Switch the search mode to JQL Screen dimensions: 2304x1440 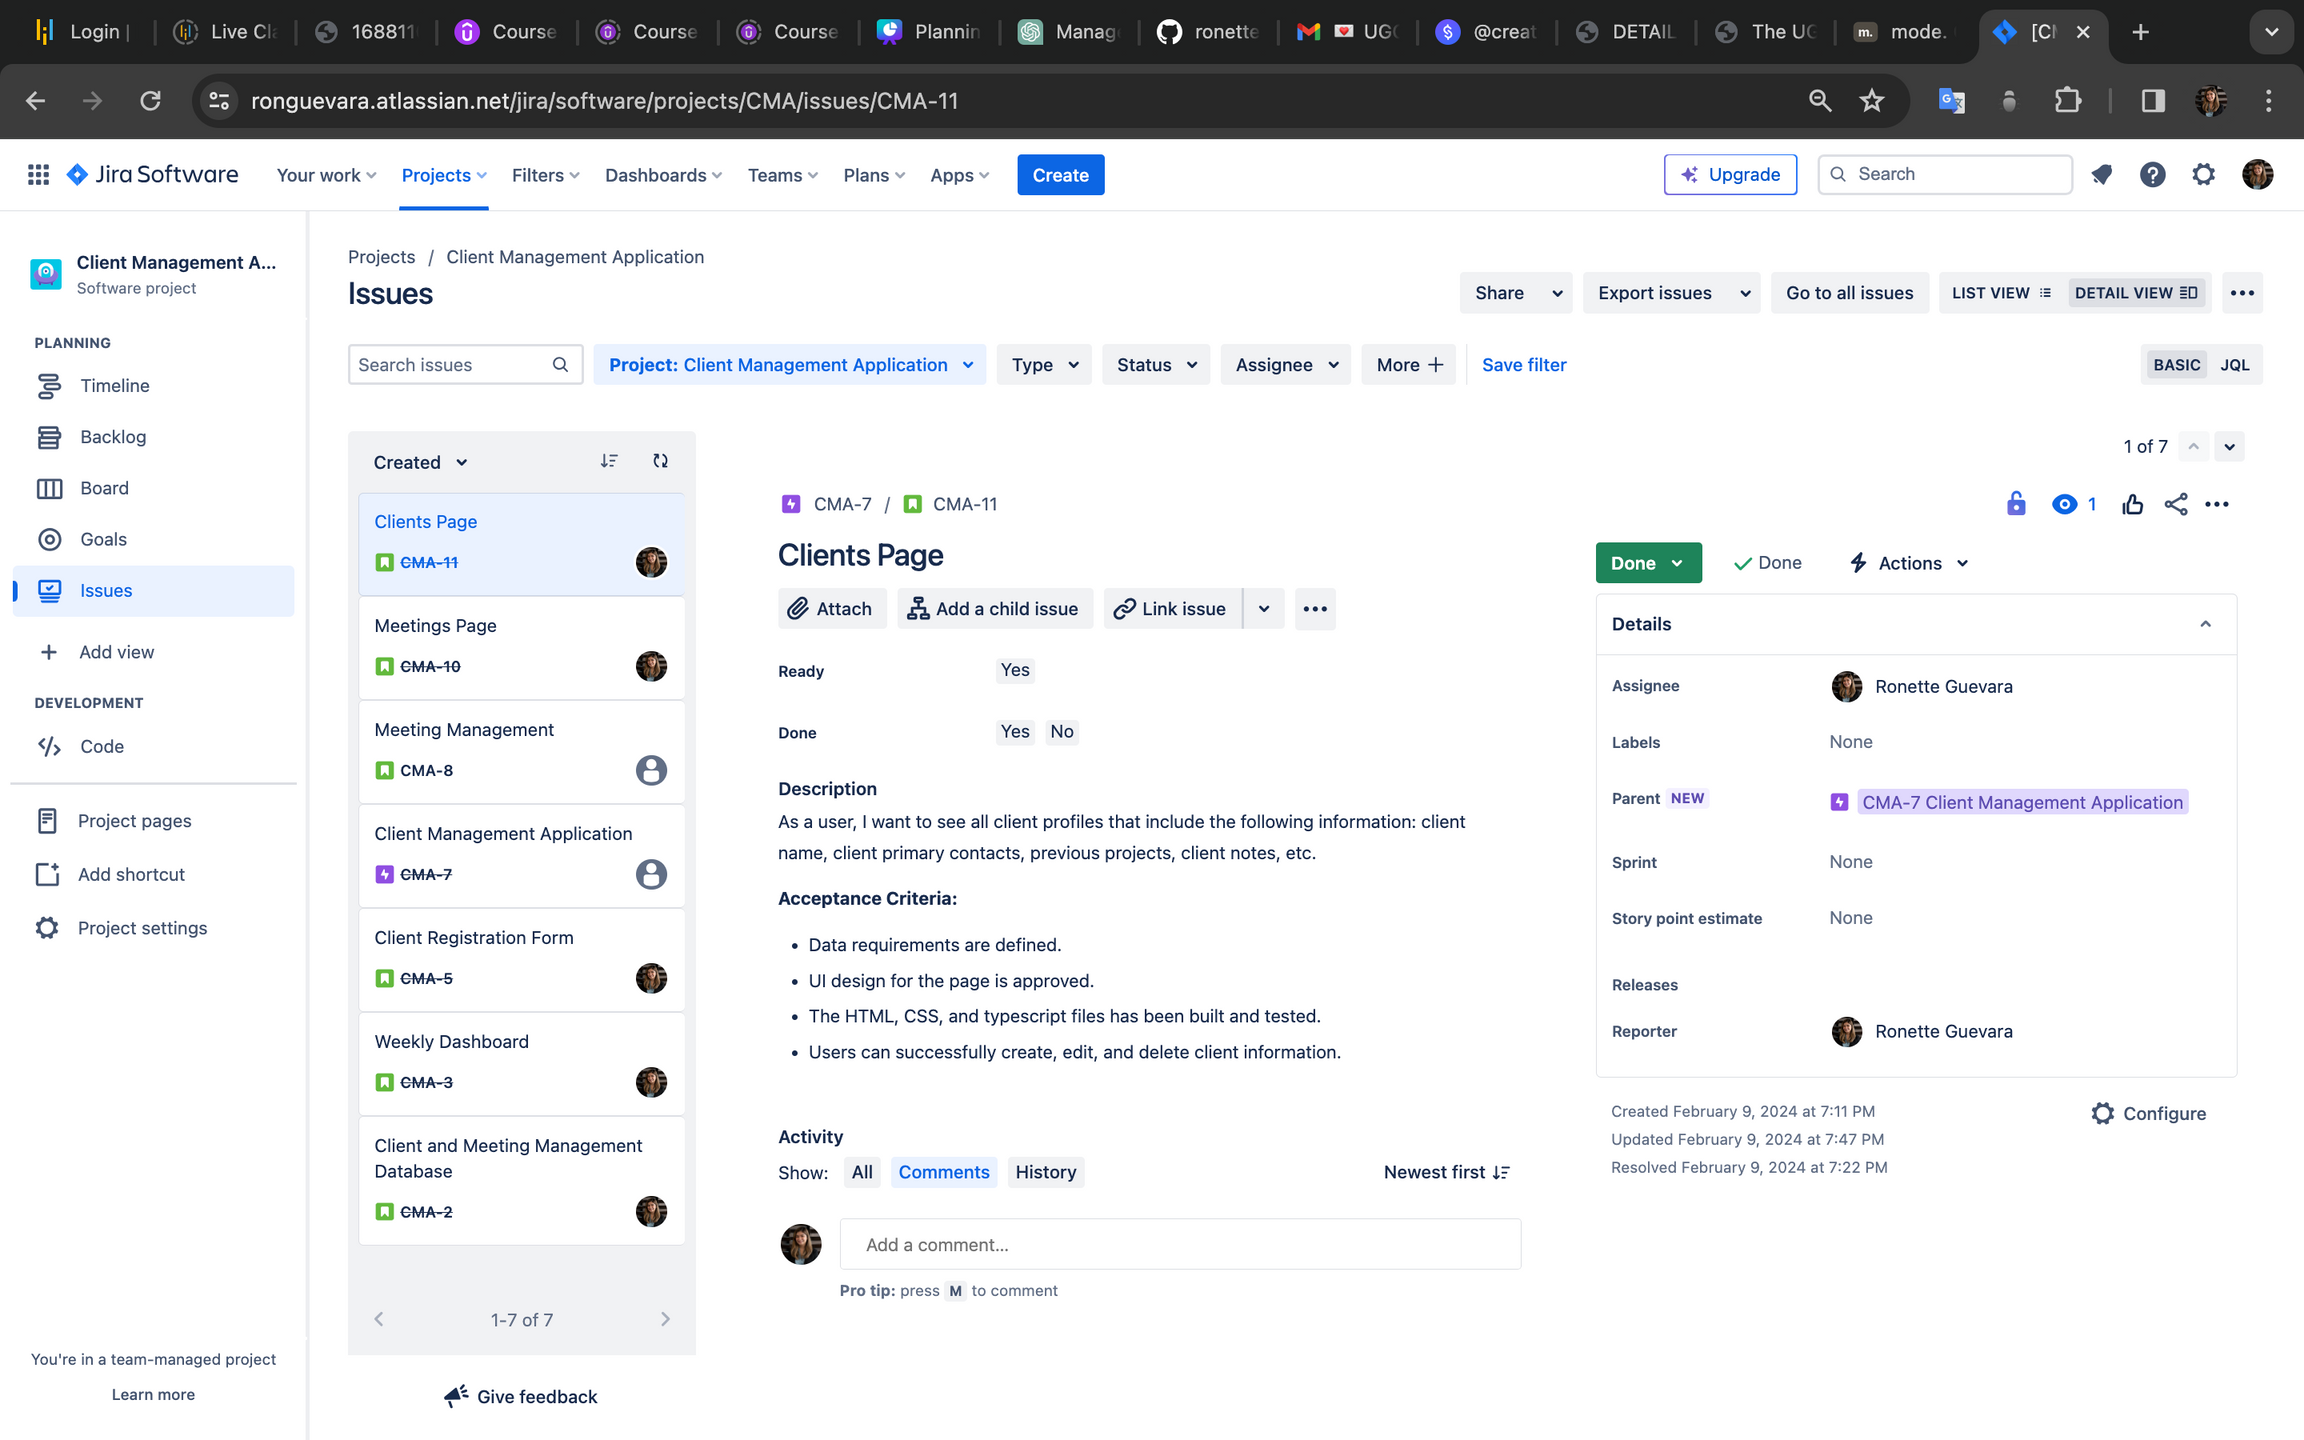pos(2234,365)
